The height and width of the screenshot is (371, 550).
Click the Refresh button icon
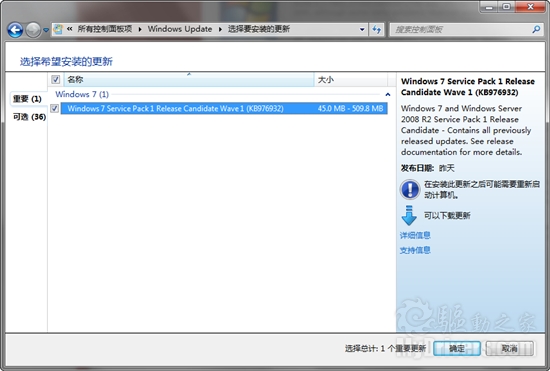click(377, 29)
